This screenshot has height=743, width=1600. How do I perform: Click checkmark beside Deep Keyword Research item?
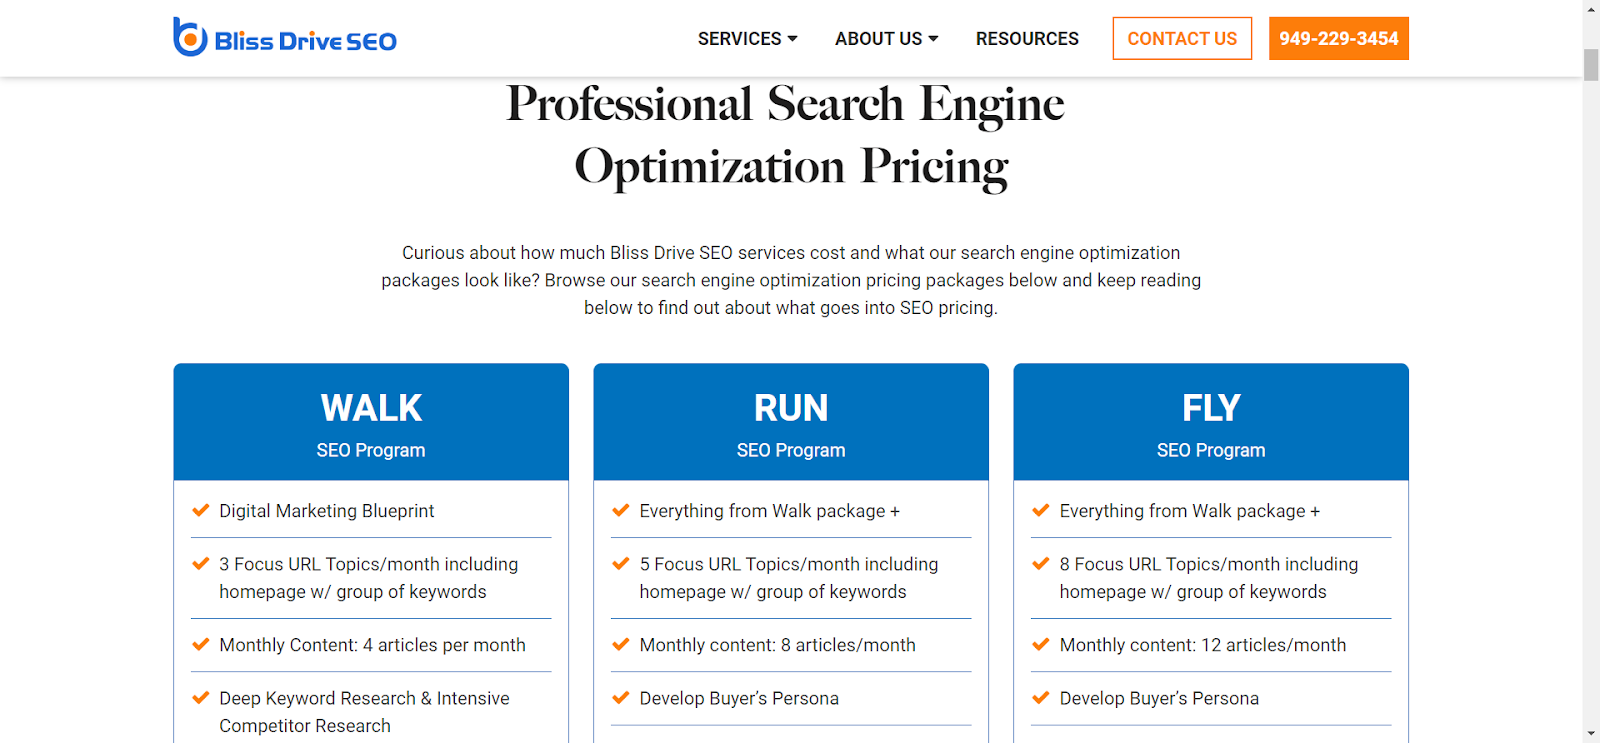pyautogui.click(x=201, y=698)
